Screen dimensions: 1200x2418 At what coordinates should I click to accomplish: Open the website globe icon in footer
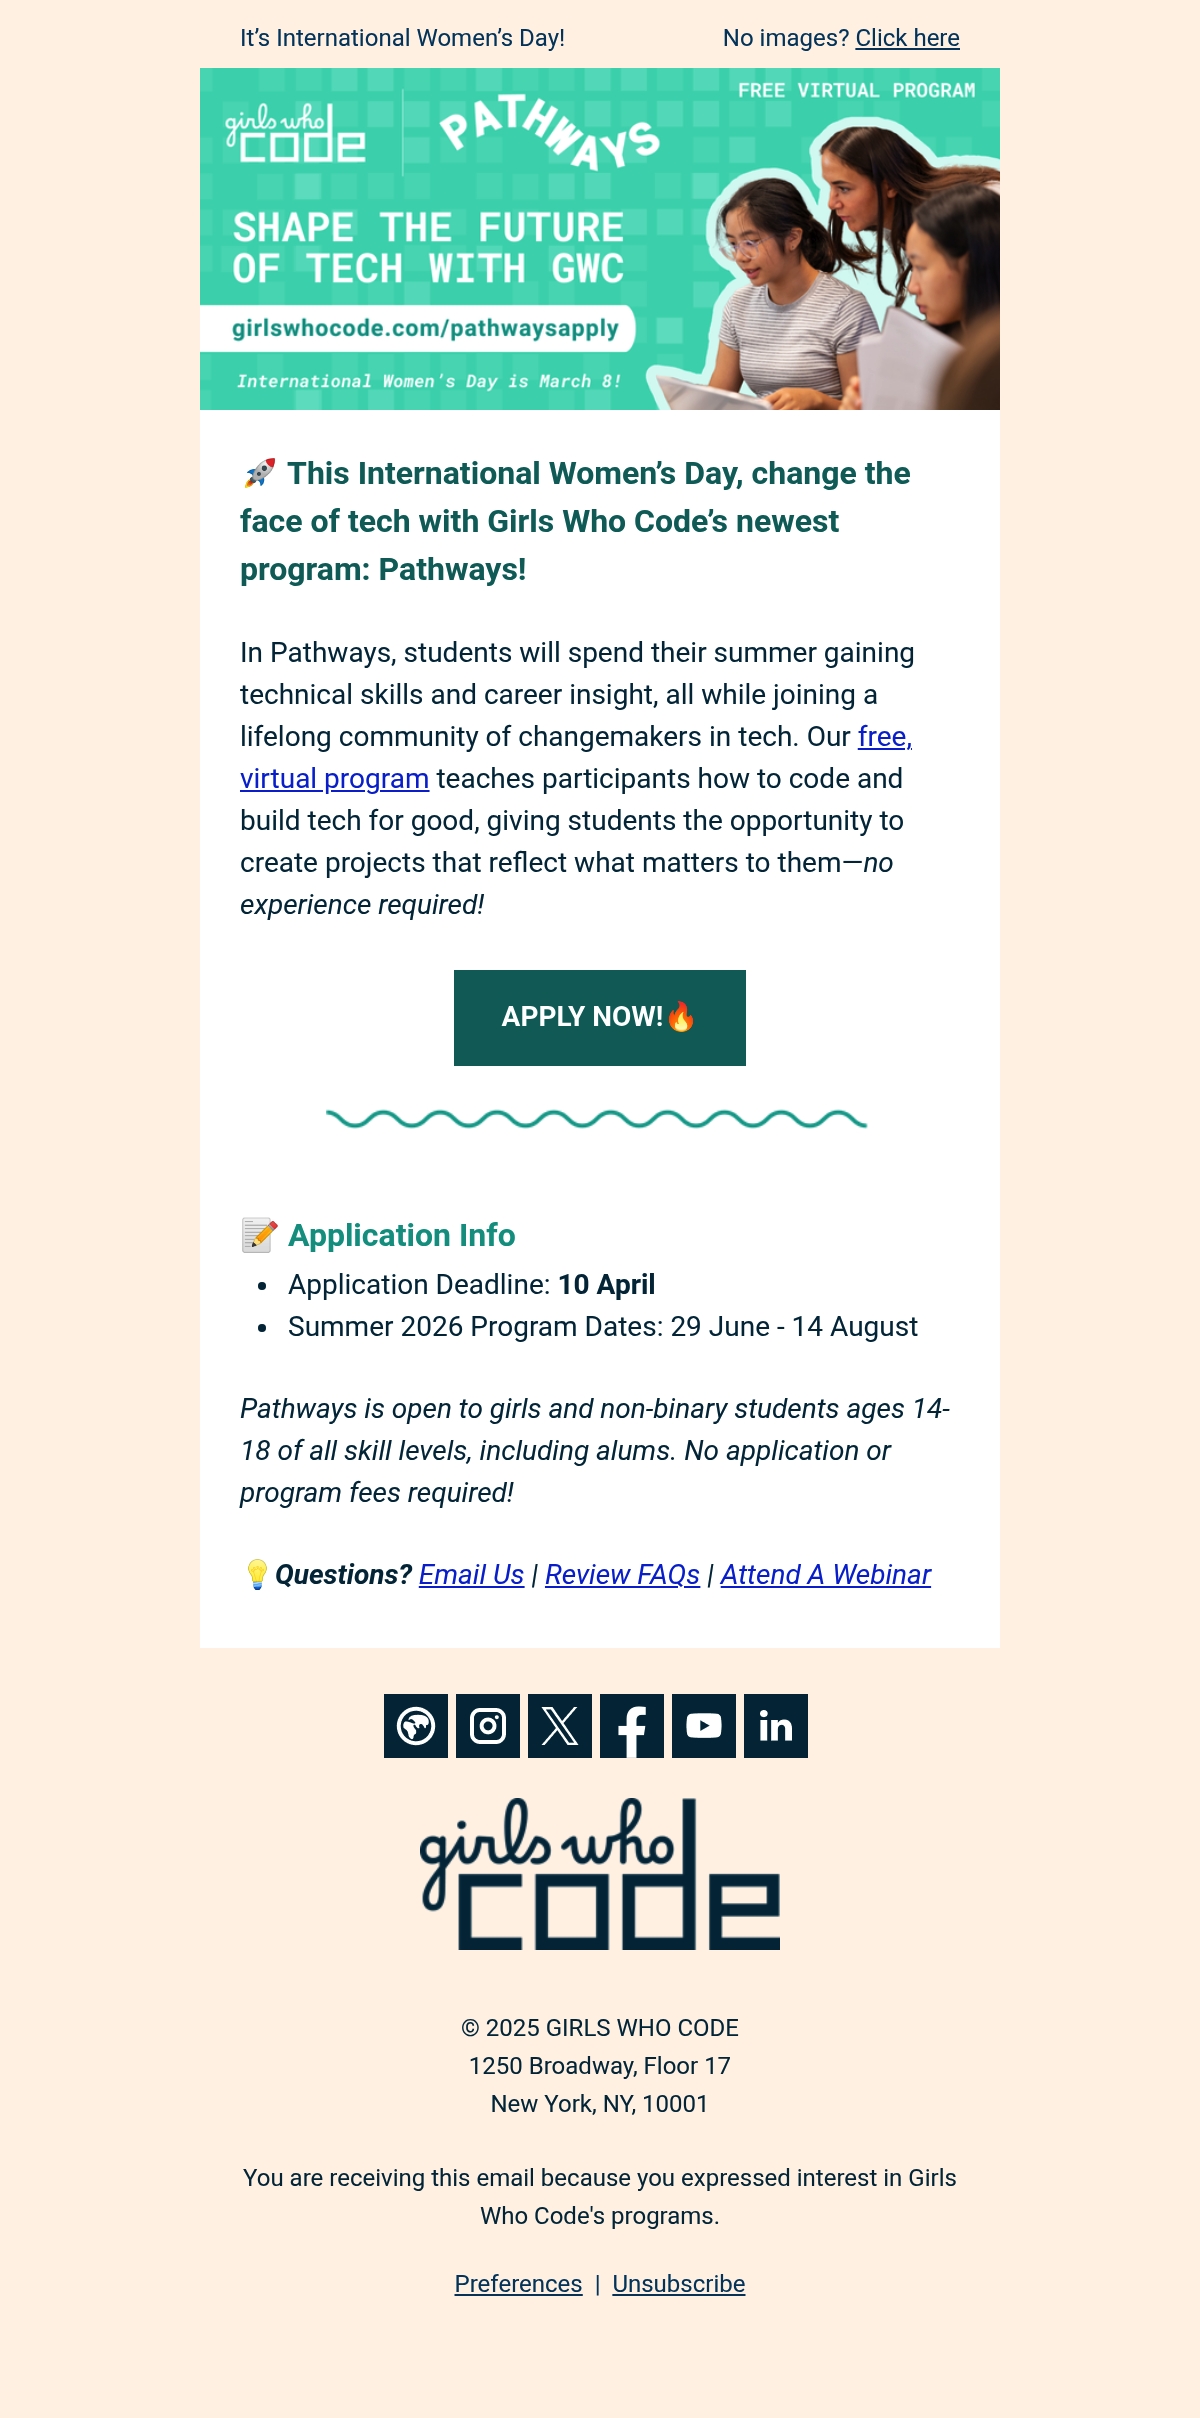(416, 1726)
